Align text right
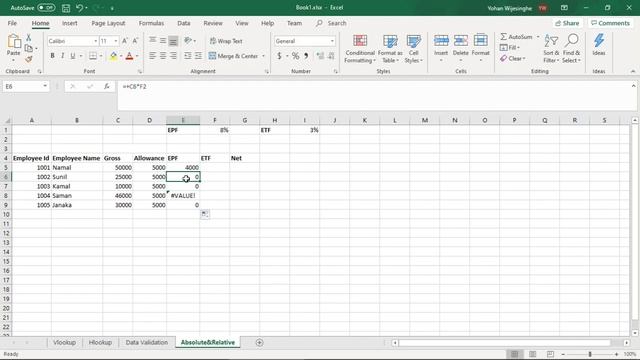This screenshot has height=360, width=640. [173, 56]
